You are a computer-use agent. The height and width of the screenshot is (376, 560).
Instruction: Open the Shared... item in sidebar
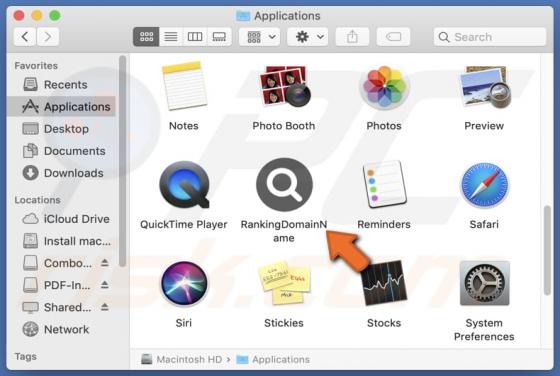[57, 307]
